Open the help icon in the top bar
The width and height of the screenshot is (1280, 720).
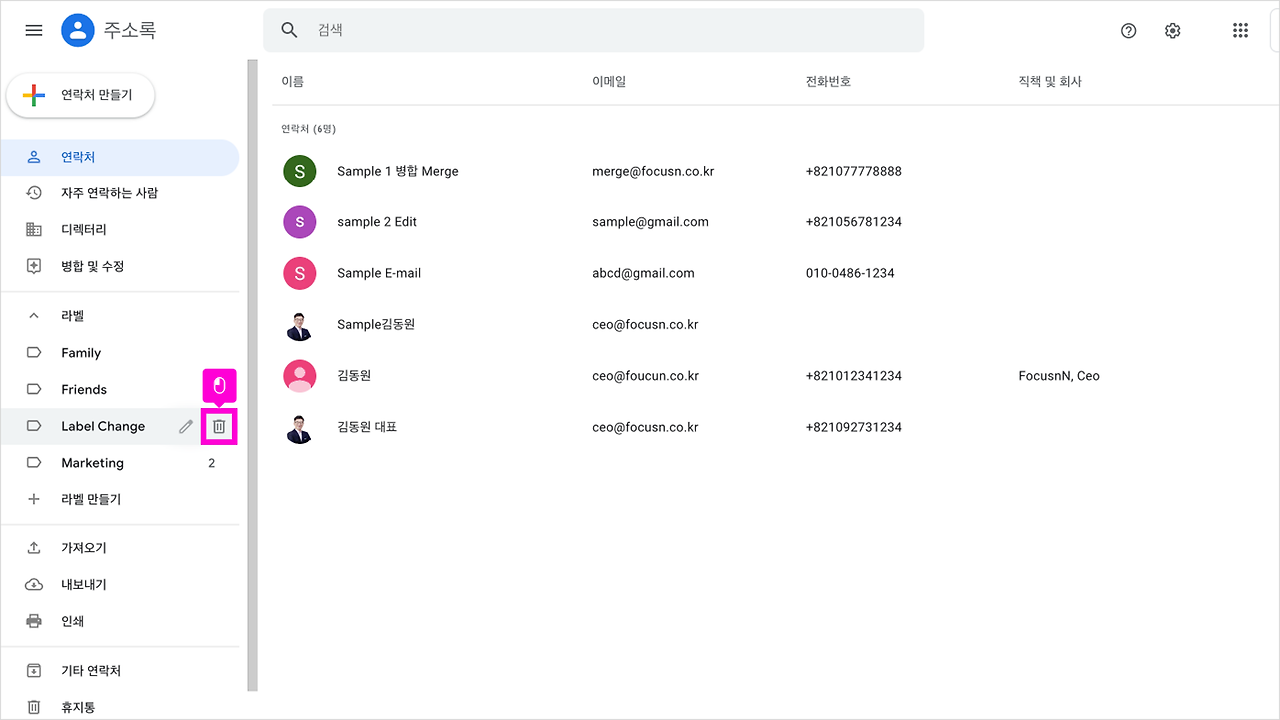1128,31
